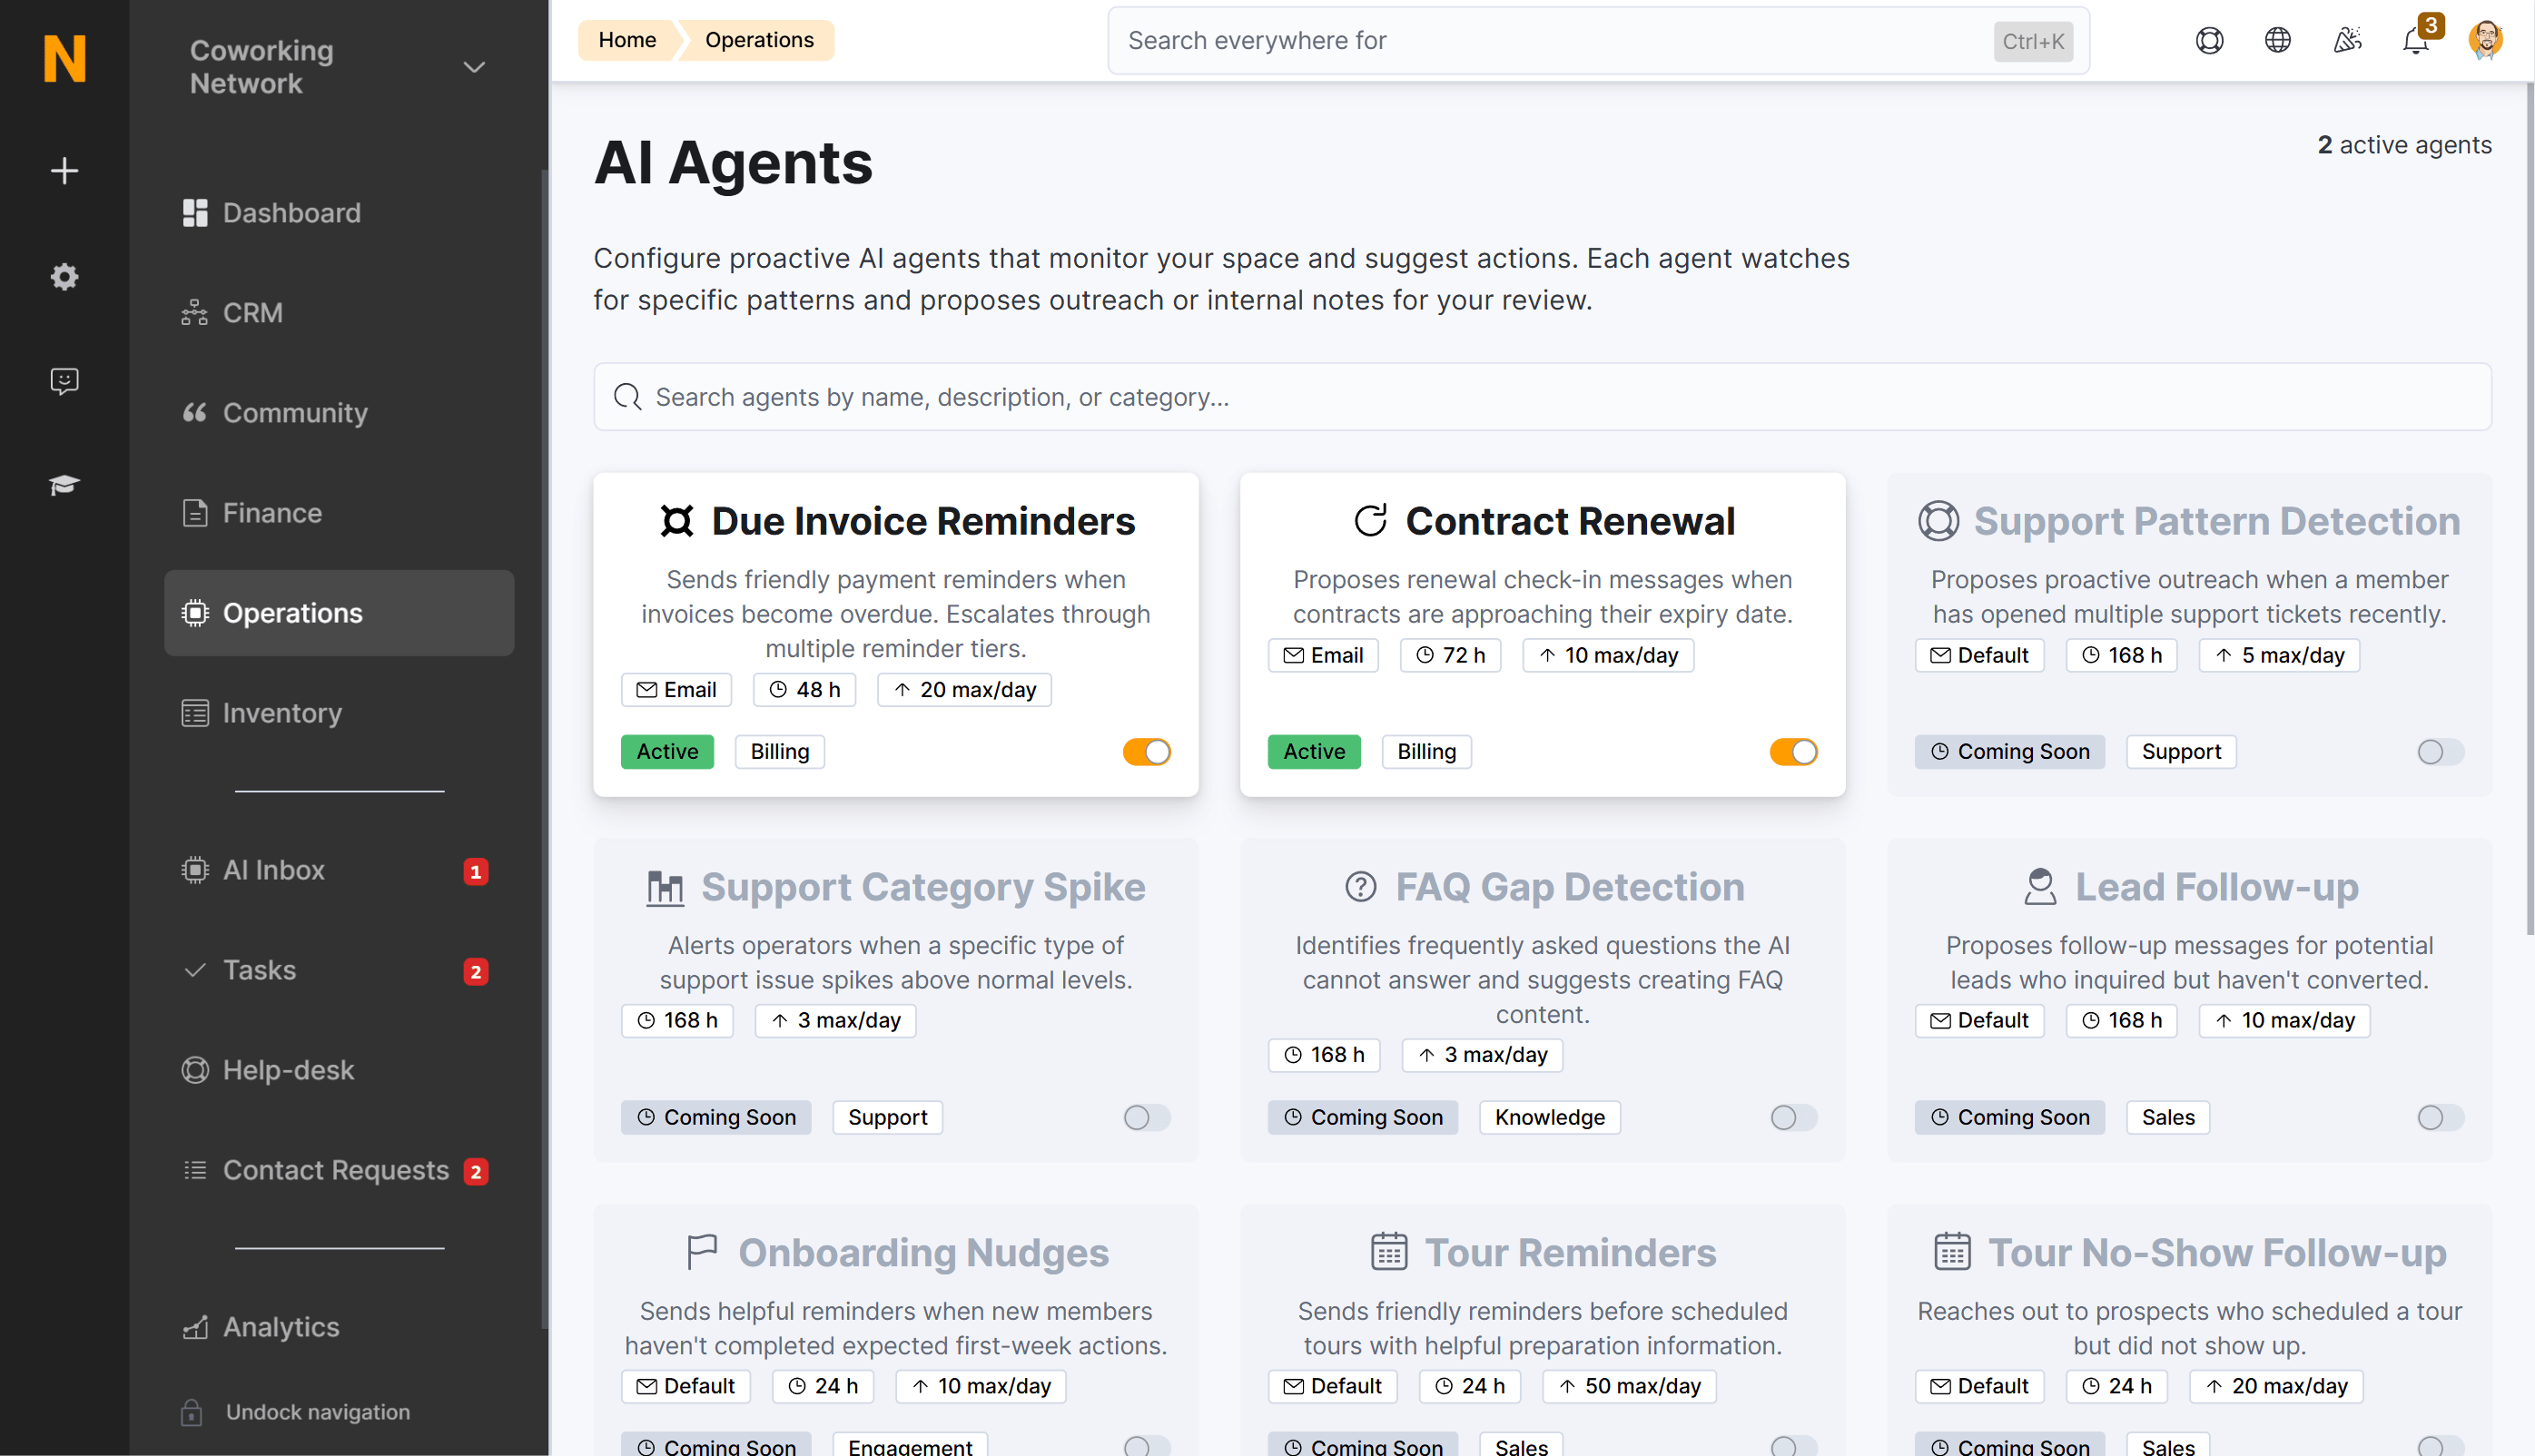Click the FAQ Gap Detection question icon

[x=1361, y=887]
